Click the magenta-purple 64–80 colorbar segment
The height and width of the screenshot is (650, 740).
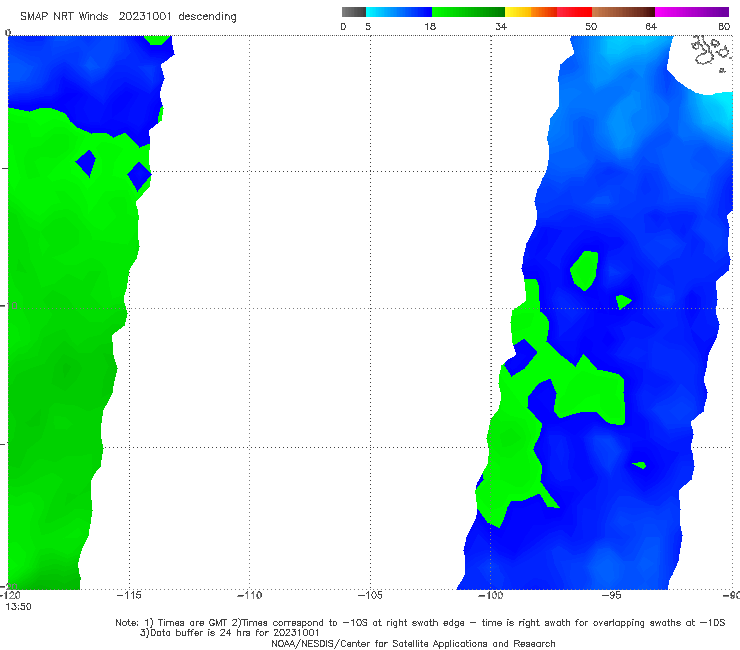coord(692,12)
